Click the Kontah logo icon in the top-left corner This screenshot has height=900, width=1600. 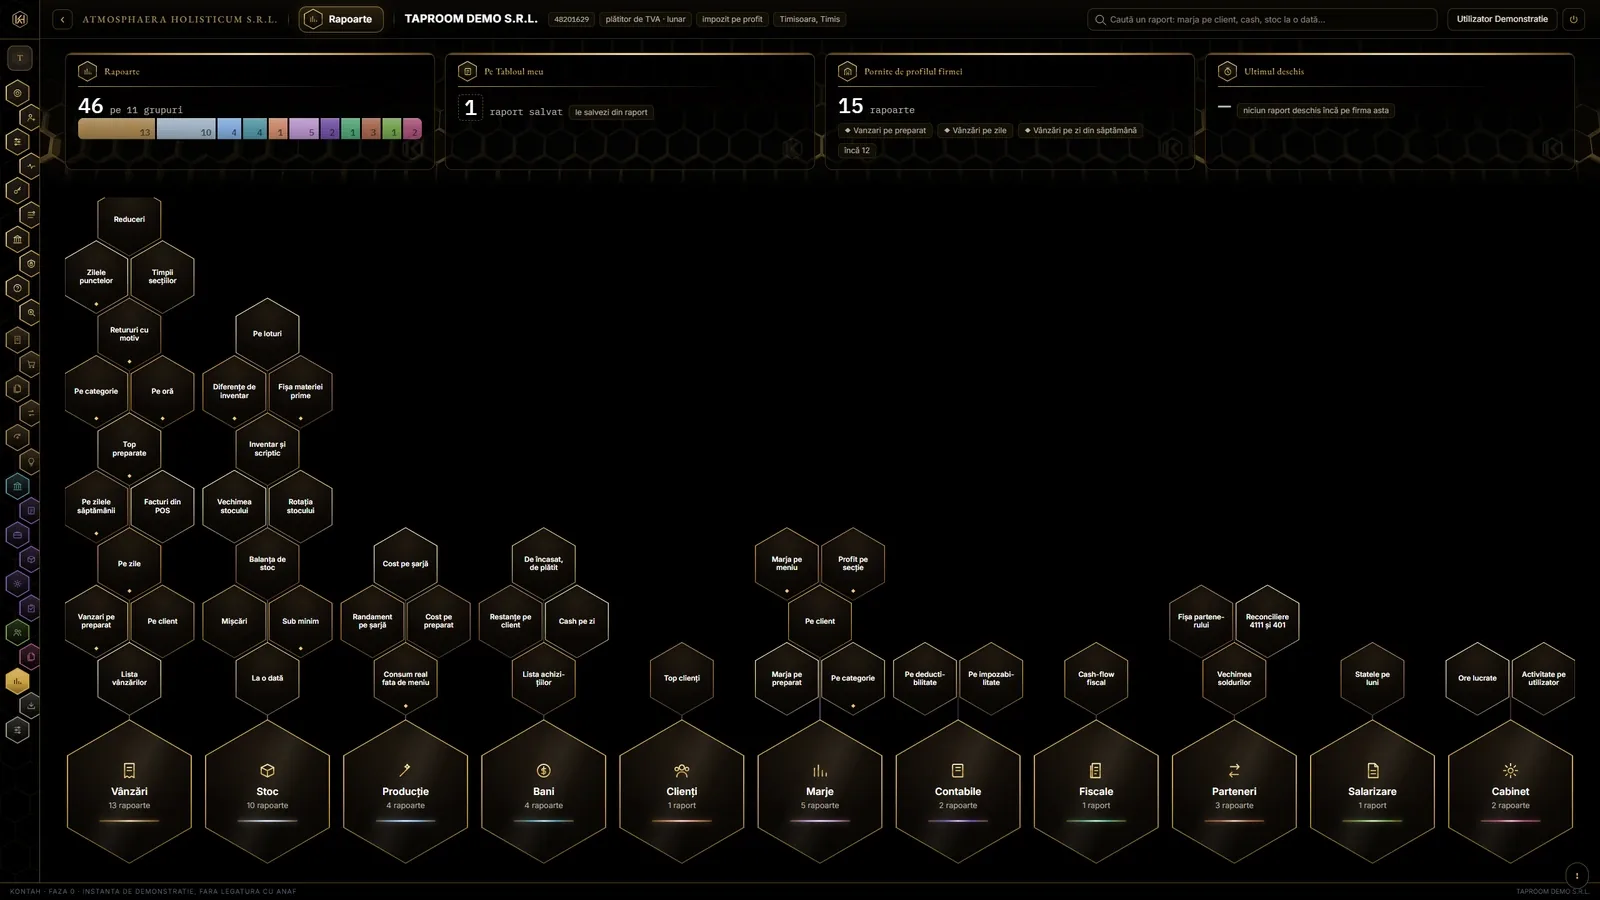19,19
